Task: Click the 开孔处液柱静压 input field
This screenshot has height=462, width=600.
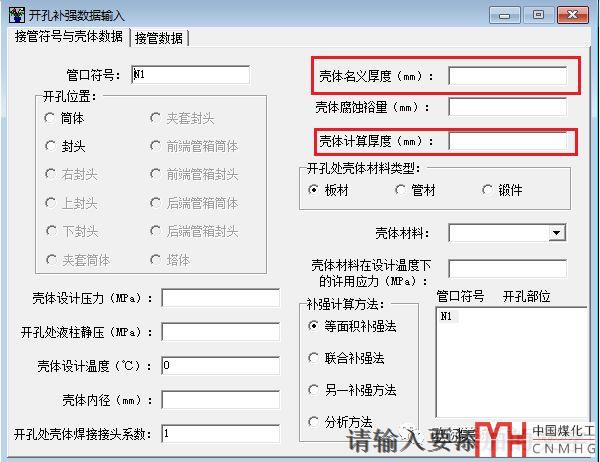Action: point(220,331)
